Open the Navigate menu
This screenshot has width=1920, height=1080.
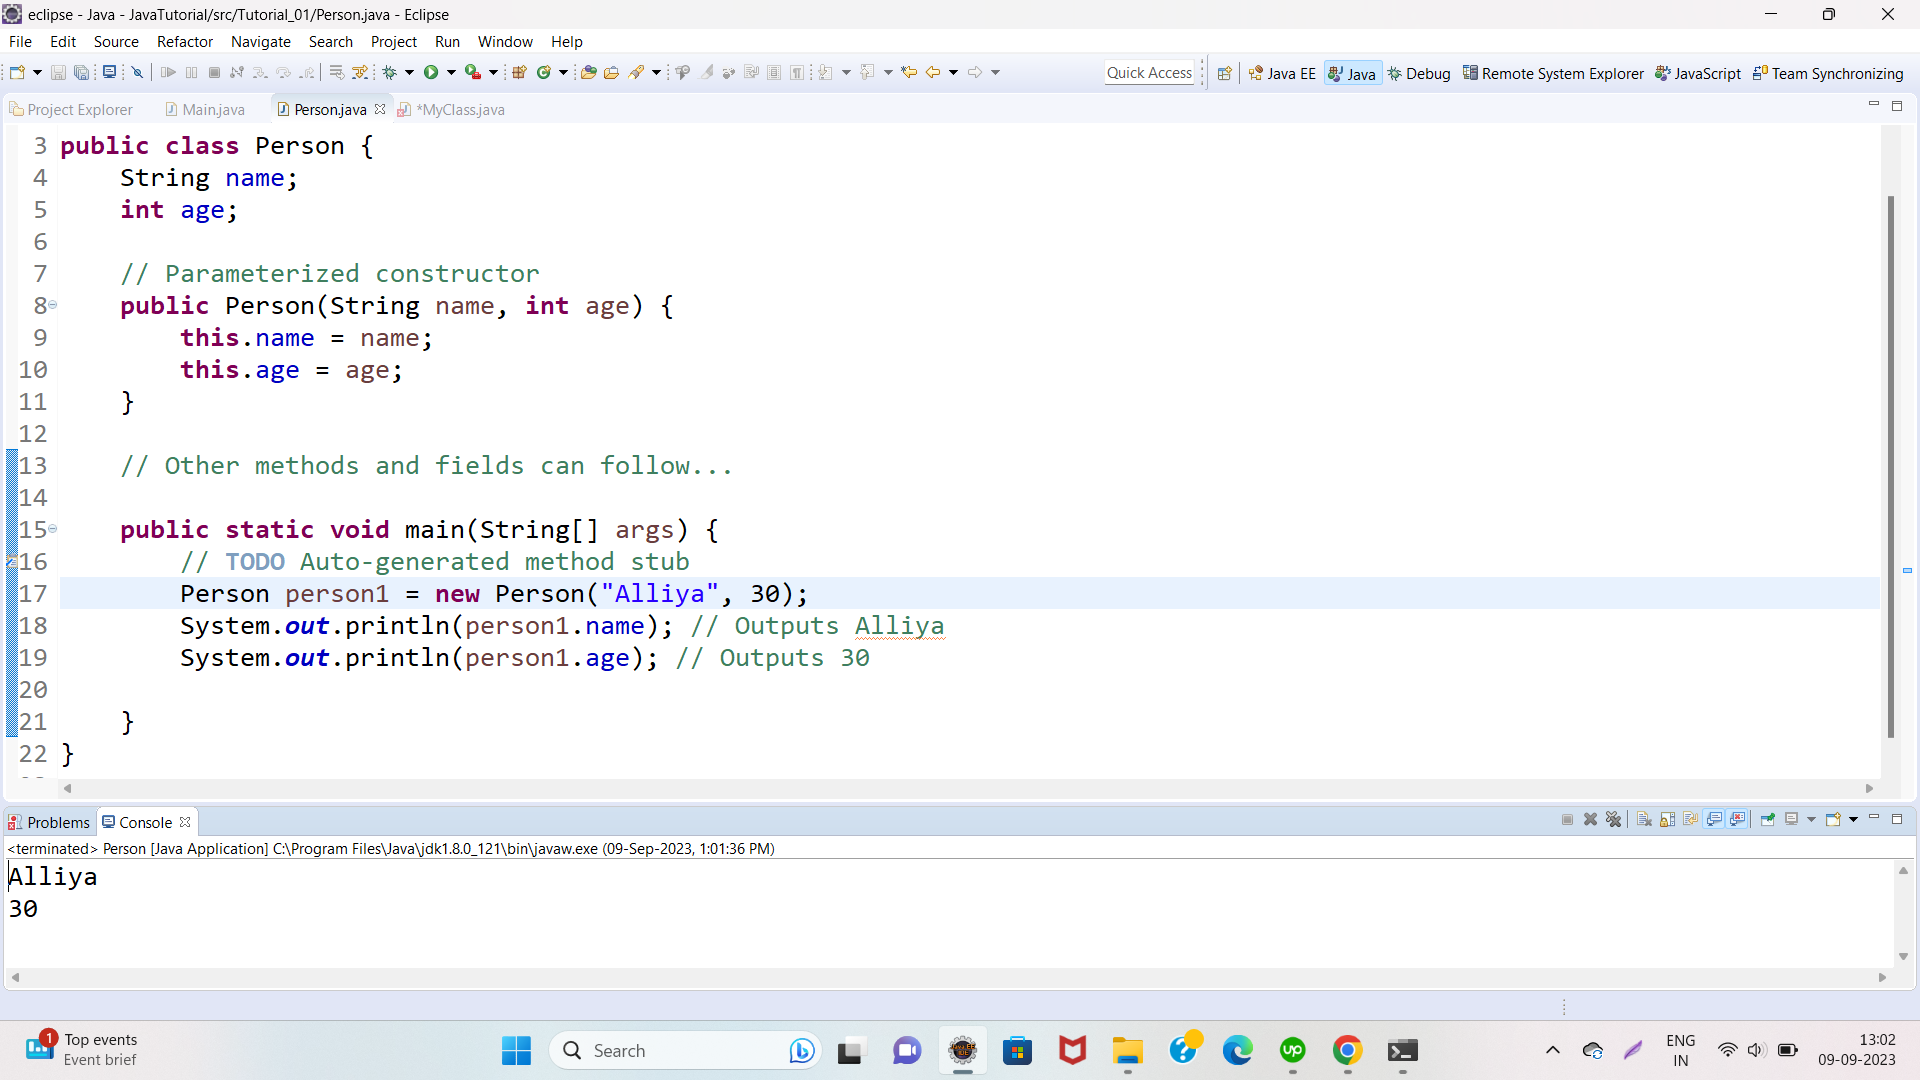coord(261,41)
